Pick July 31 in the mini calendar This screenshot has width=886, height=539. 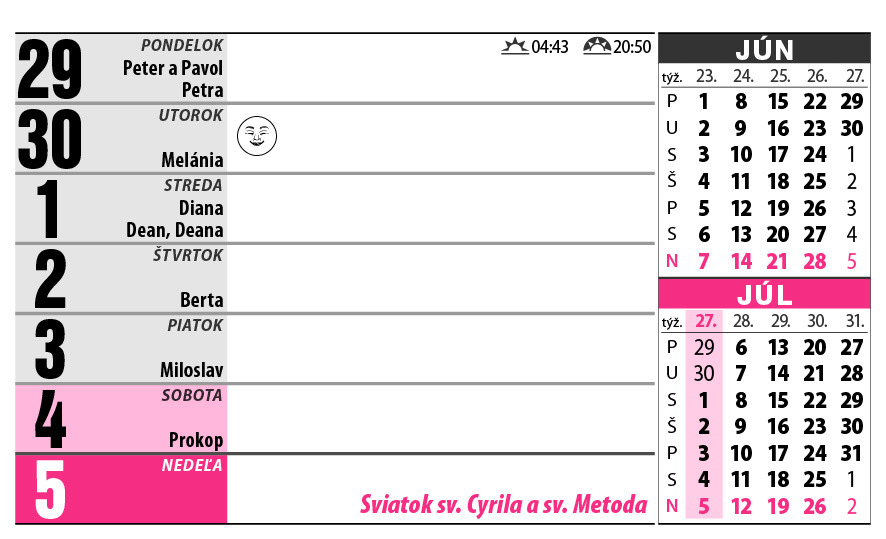(852, 452)
